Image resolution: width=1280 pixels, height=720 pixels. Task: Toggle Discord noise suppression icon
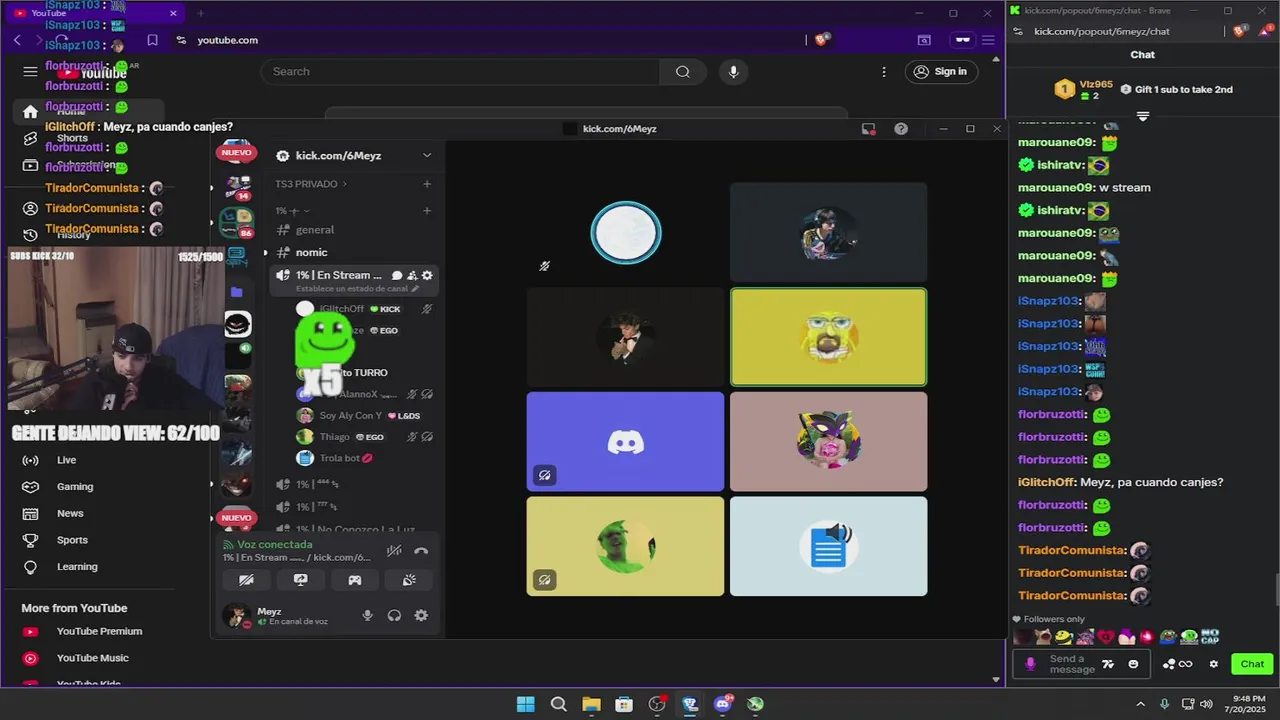coord(395,550)
